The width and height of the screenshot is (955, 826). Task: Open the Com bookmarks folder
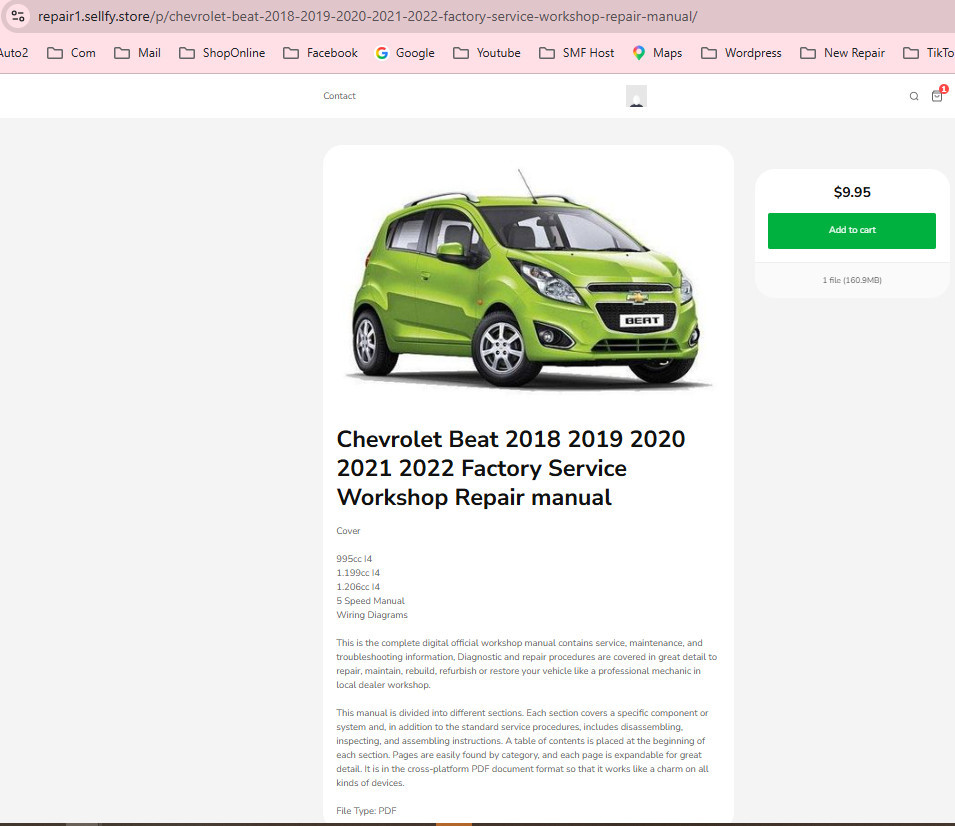(x=71, y=53)
